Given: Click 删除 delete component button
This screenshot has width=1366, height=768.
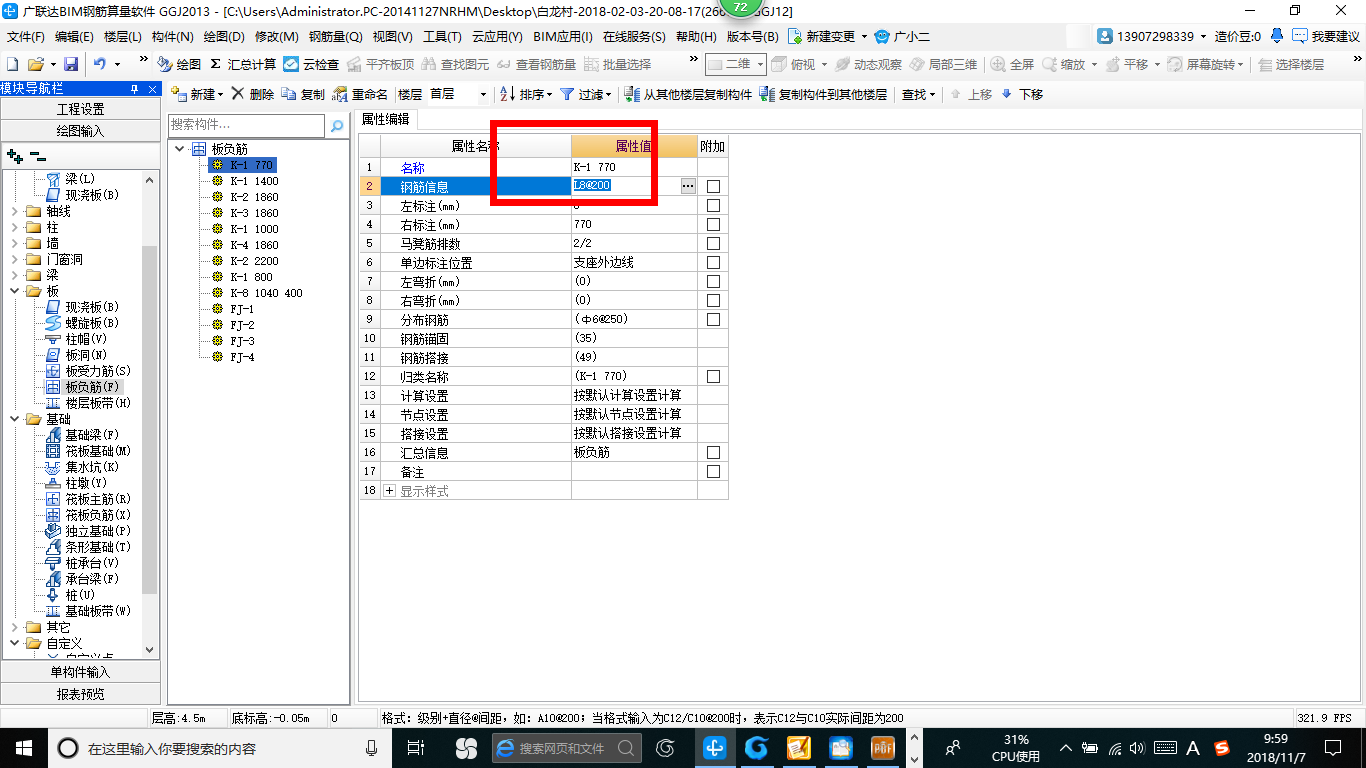Looking at the screenshot, I should click(253, 94).
